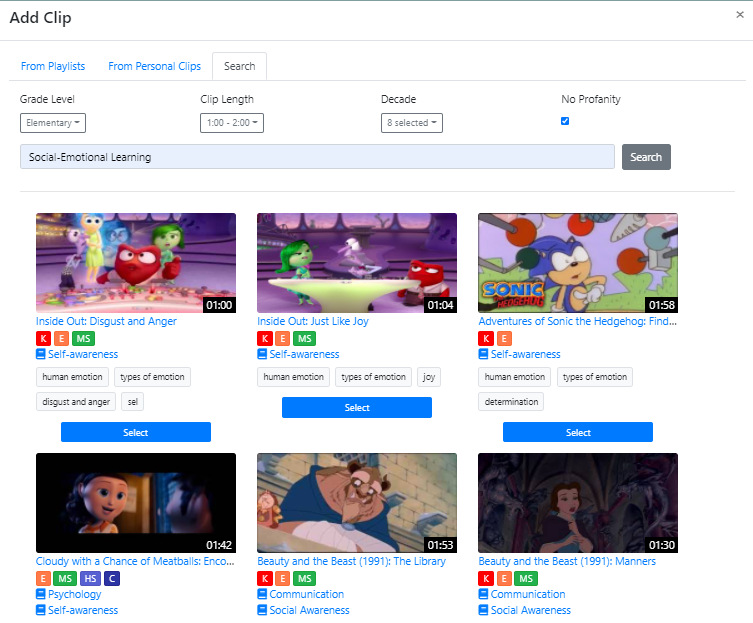
Task: Click the "disgust and anger" tag
Action: (76, 402)
